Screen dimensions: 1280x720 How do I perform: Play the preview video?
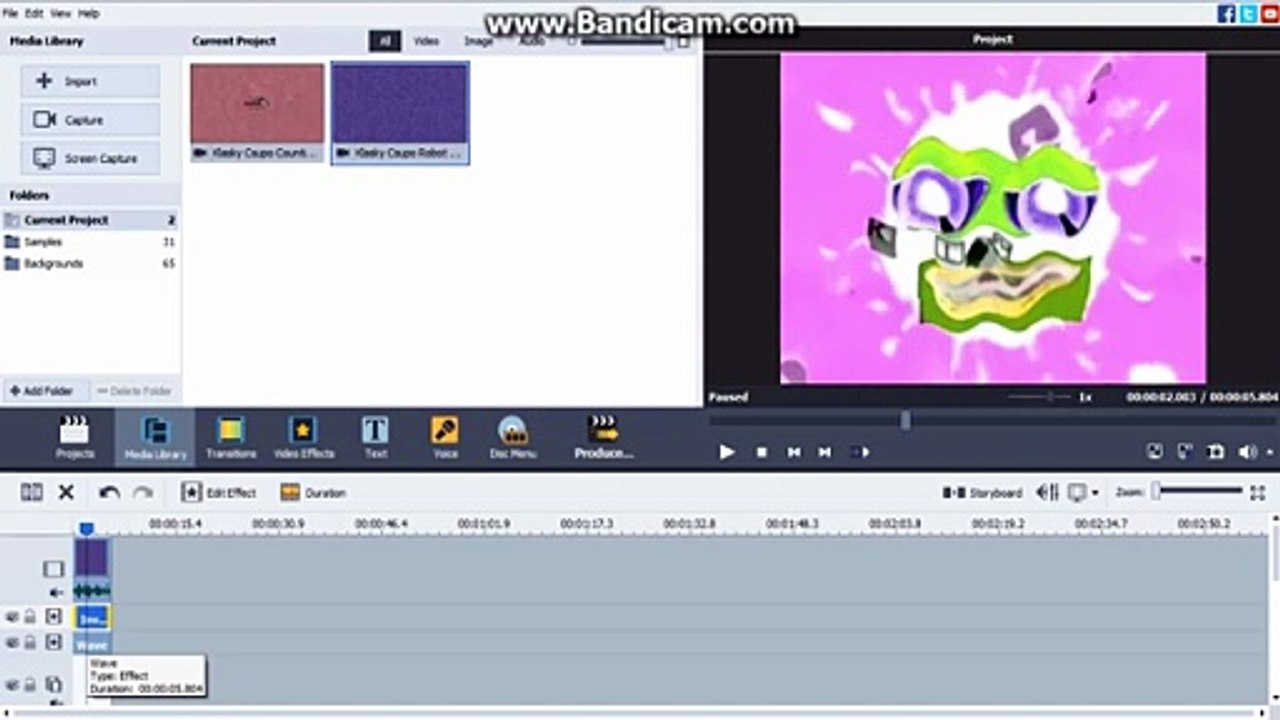point(727,452)
